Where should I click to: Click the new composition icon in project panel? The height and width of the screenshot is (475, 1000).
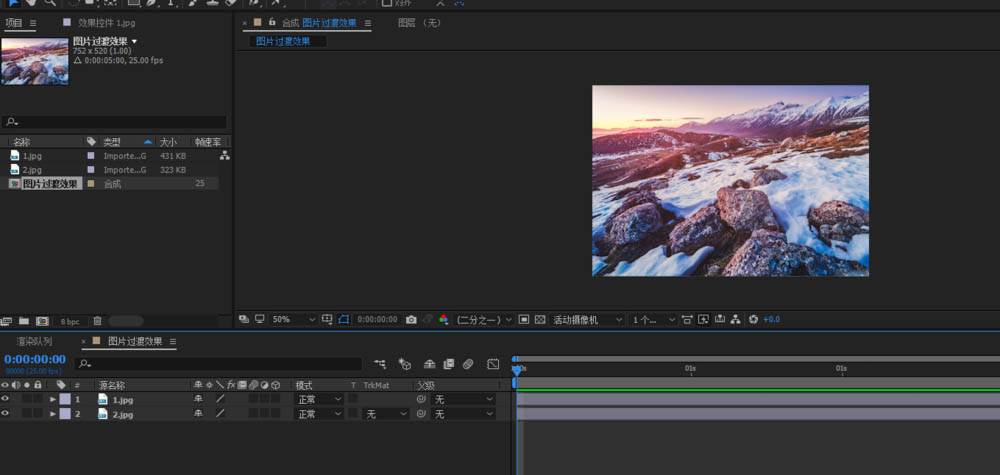coord(42,321)
